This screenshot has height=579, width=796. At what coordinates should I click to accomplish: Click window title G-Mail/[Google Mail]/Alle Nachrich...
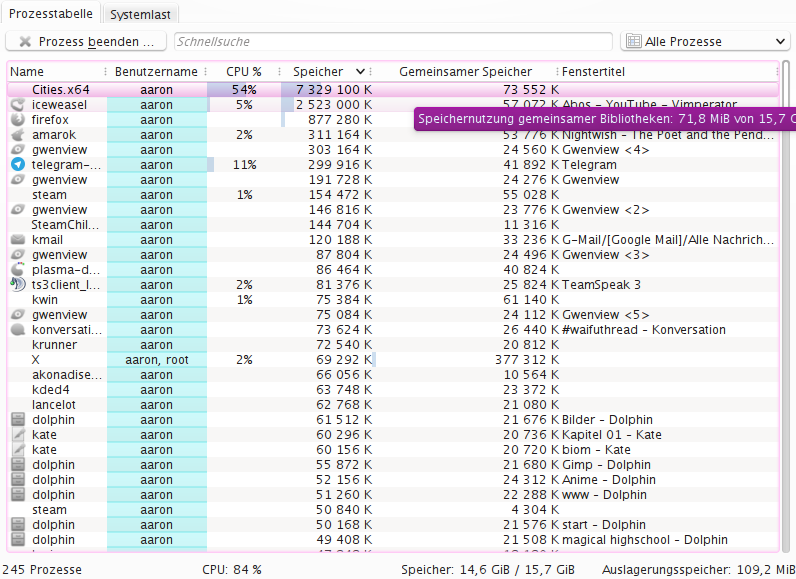click(x=668, y=240)
